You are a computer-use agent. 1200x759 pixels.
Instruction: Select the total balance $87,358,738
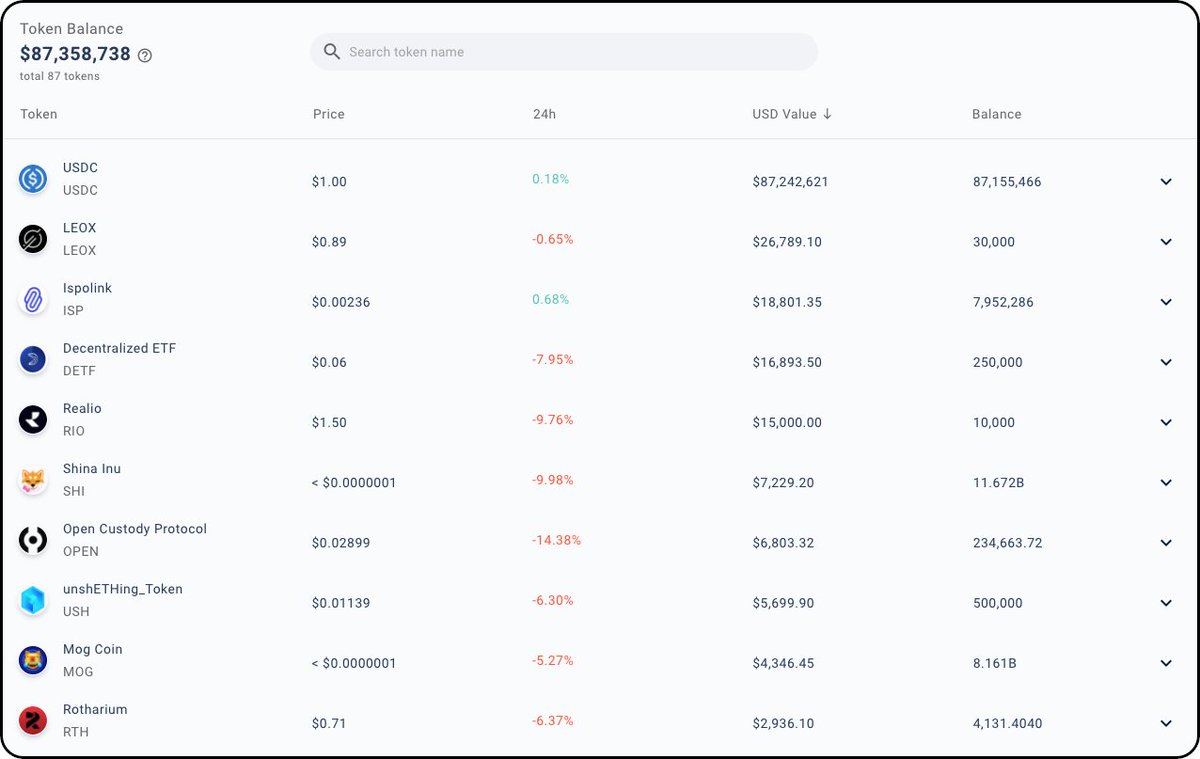76,54
